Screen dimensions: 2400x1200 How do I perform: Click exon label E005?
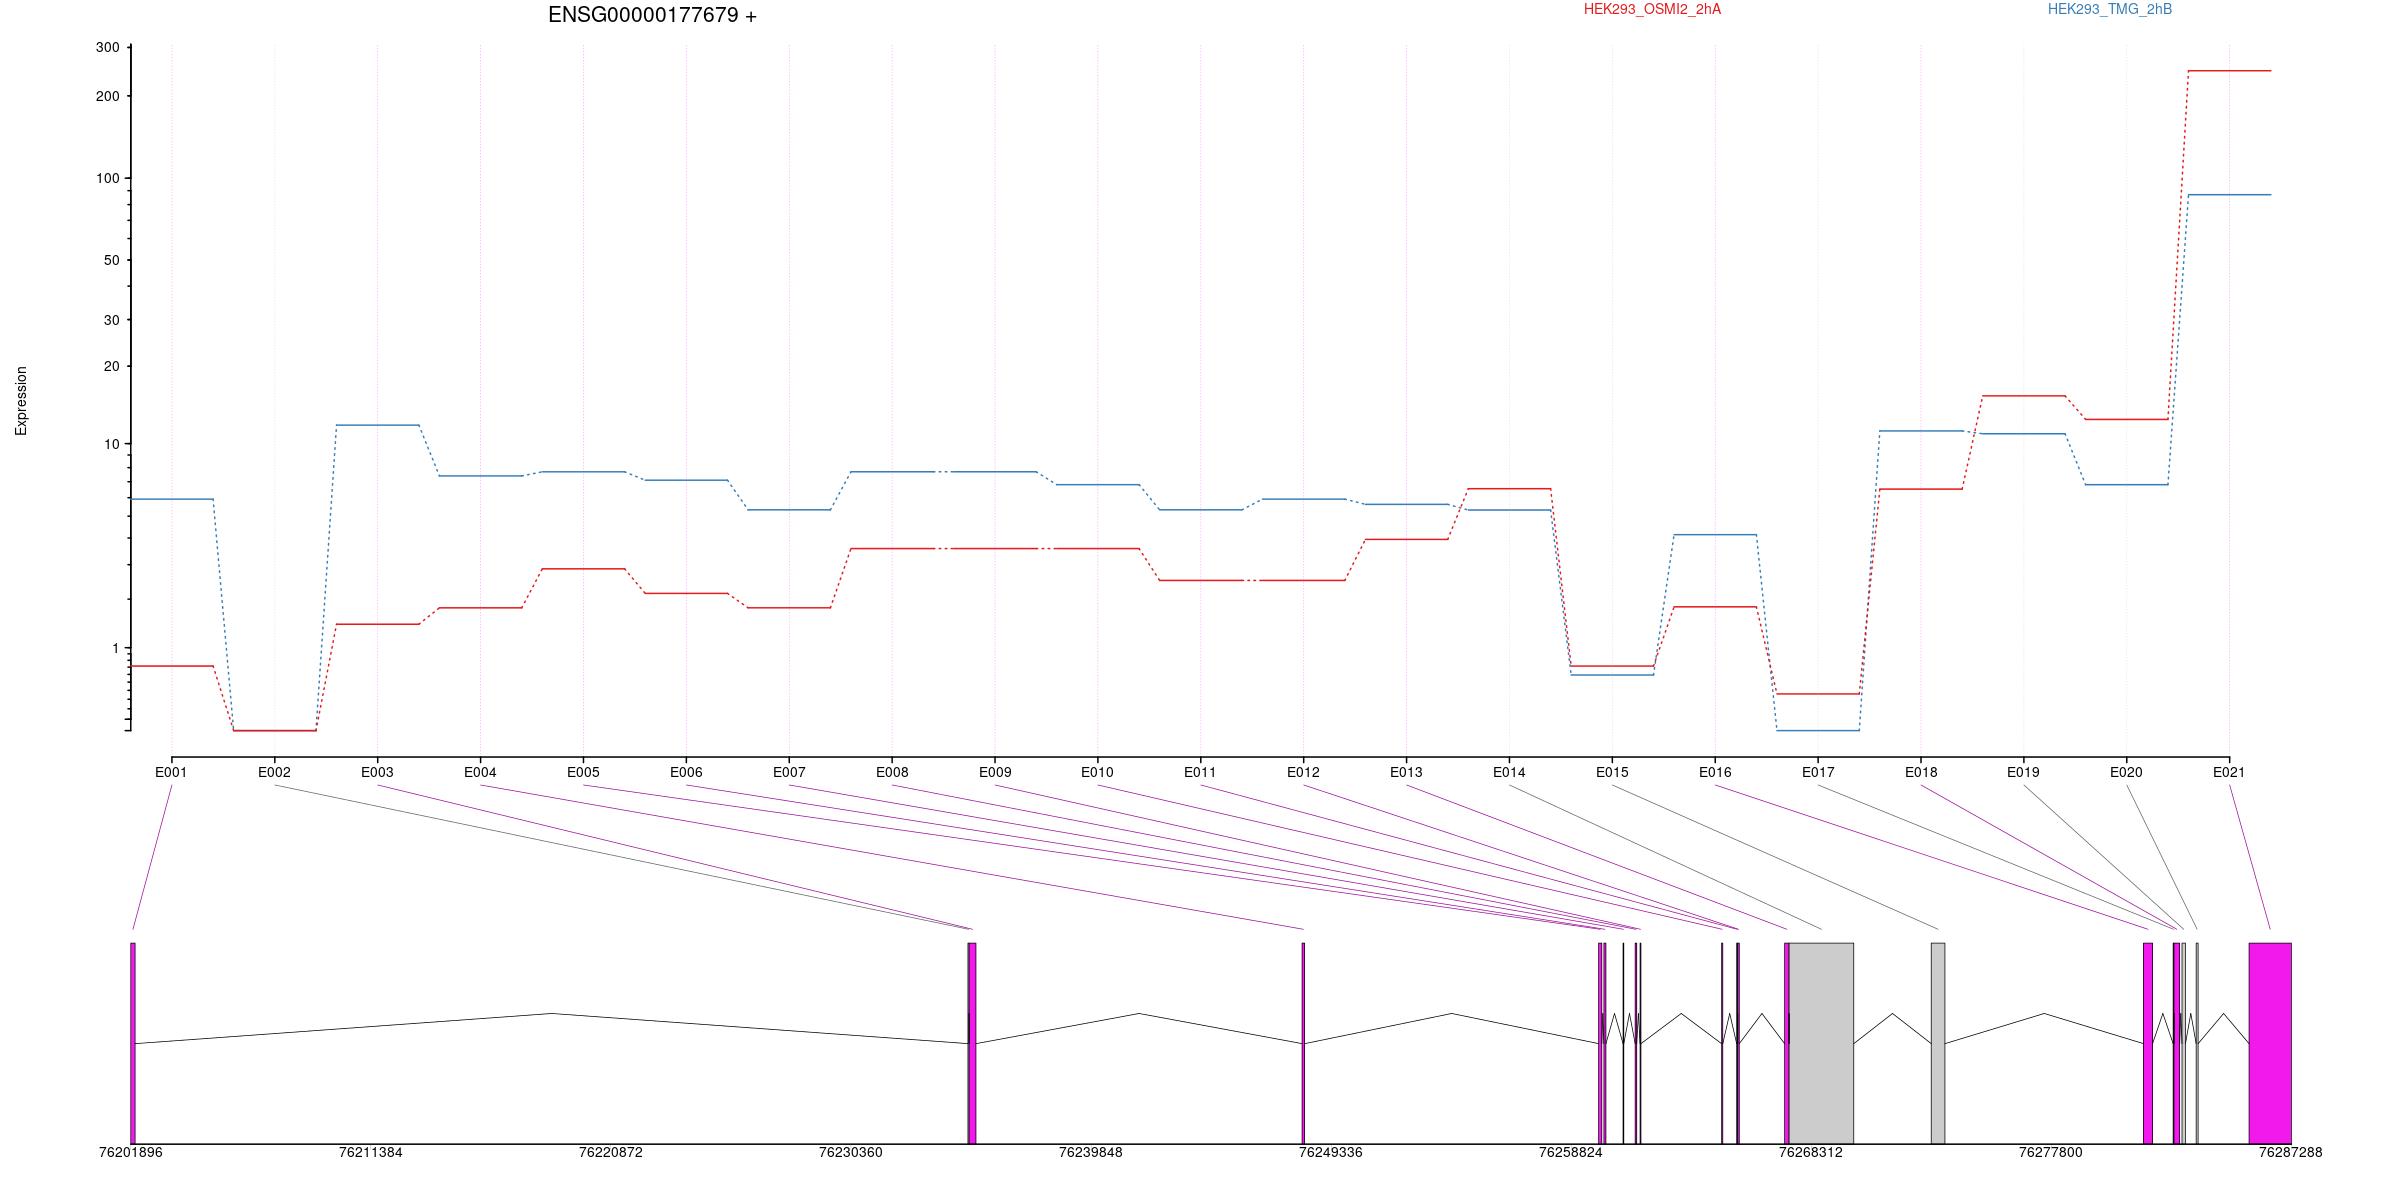[583, 772]
